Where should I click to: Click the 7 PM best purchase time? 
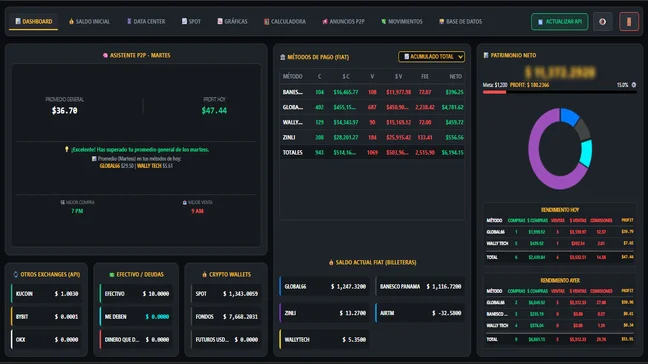click(x=77, y=211)
